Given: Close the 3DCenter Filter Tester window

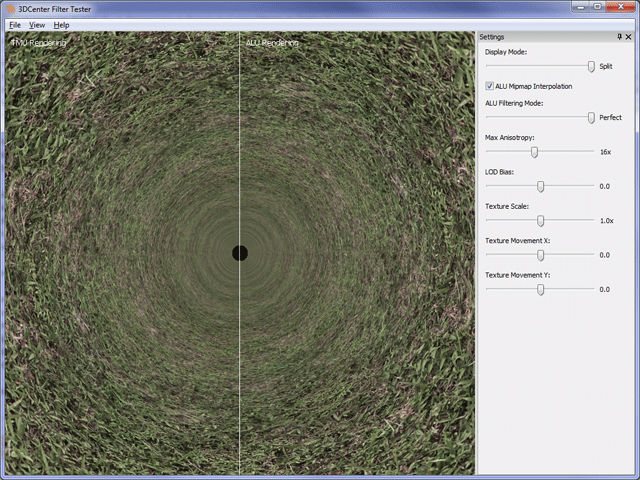Looking at the screenshot, I should 621,7.
